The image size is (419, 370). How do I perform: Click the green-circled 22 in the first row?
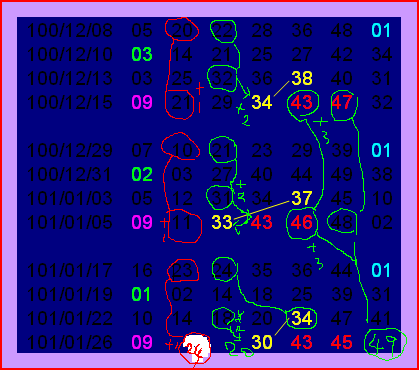pyautogui.click(x=222, y=30)
